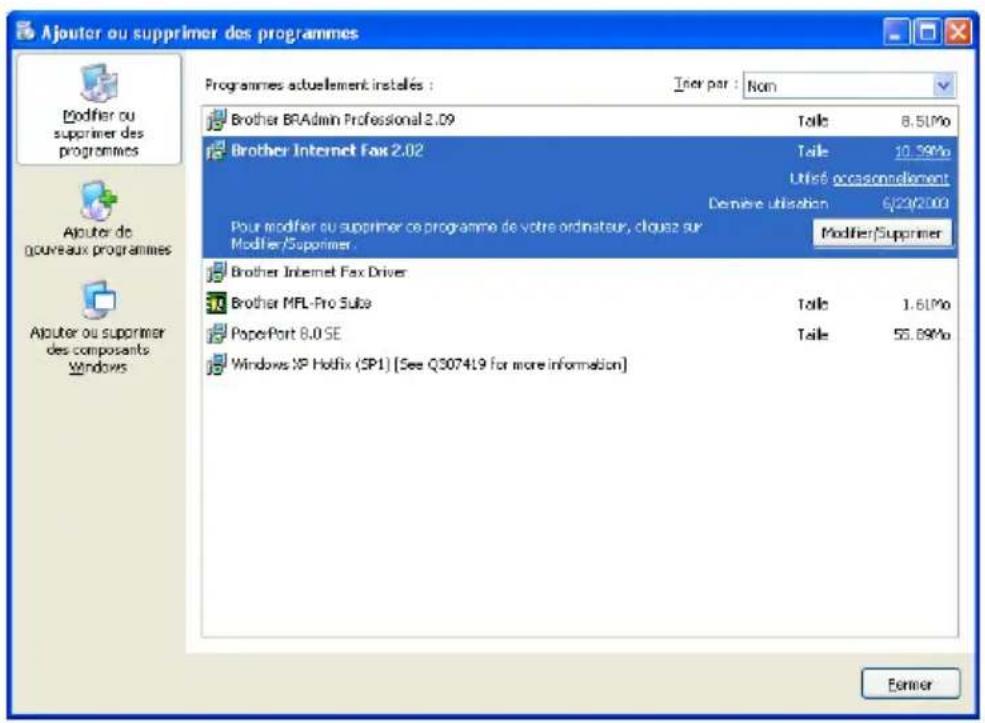Viewport: 985px width, 723px height.
Task: Select Brother MFL-Pro Suite entry text
Action: [x=301, y=303]
